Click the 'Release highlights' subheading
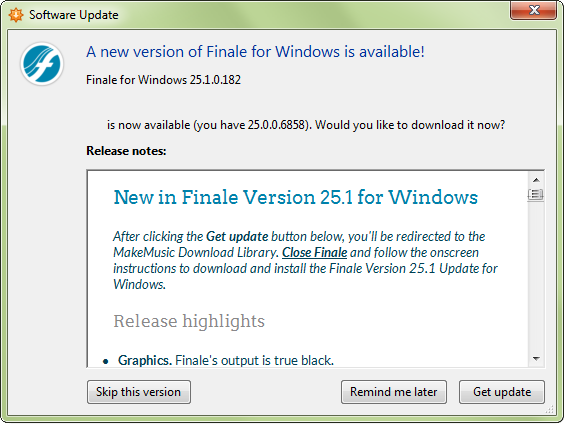 189,321
